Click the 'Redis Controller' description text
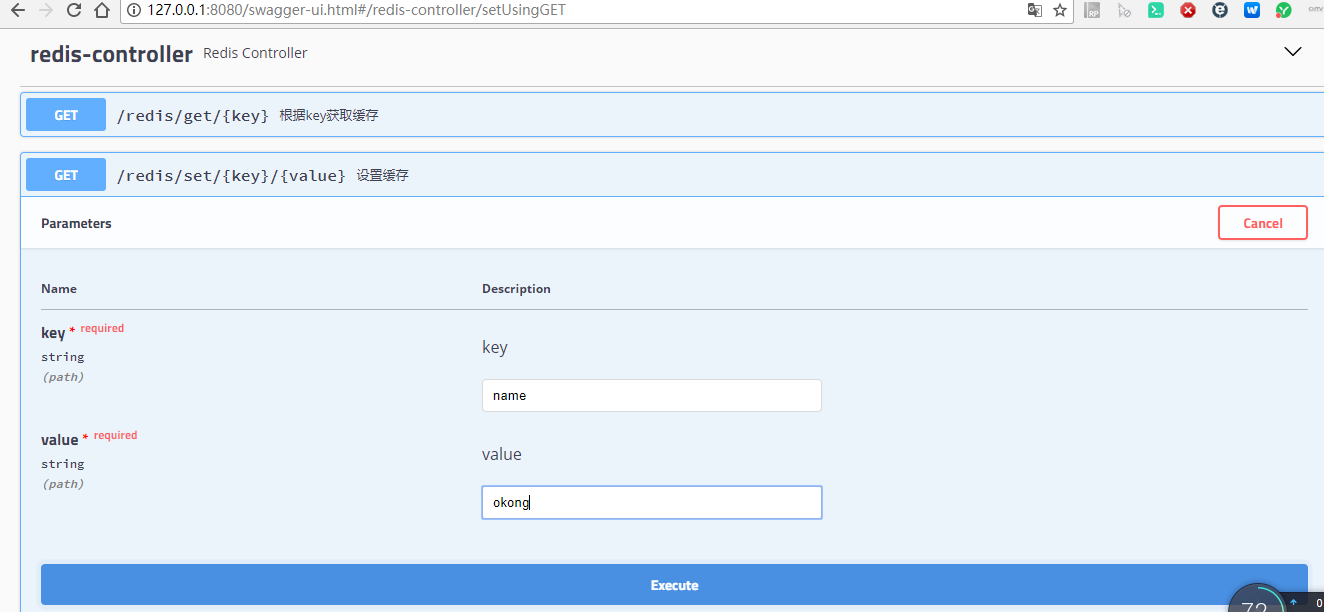 pyautogui.click(x=255, y=53)
